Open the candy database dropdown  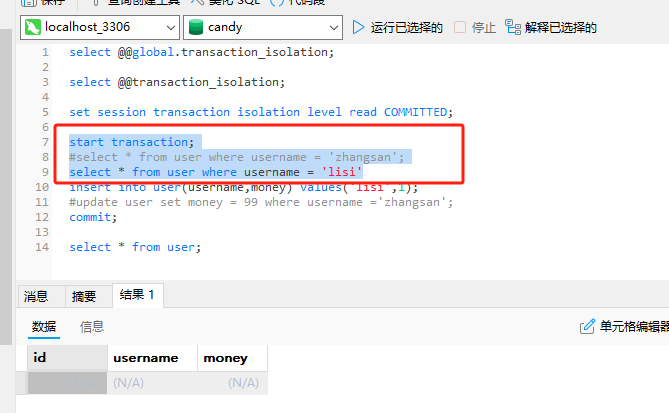pos(263,28)
